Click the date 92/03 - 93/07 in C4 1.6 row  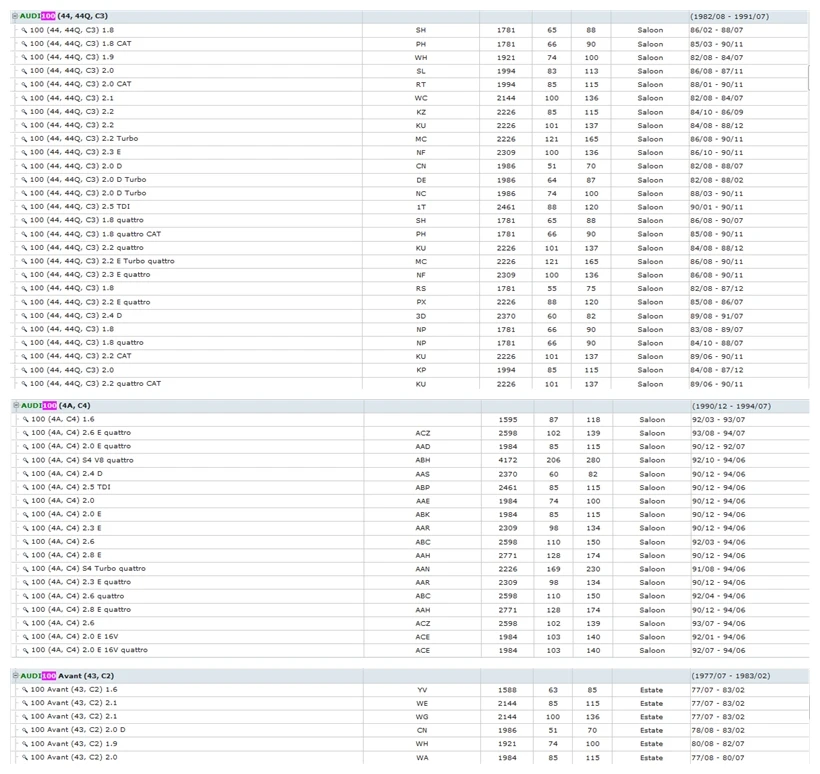(719, 419)
